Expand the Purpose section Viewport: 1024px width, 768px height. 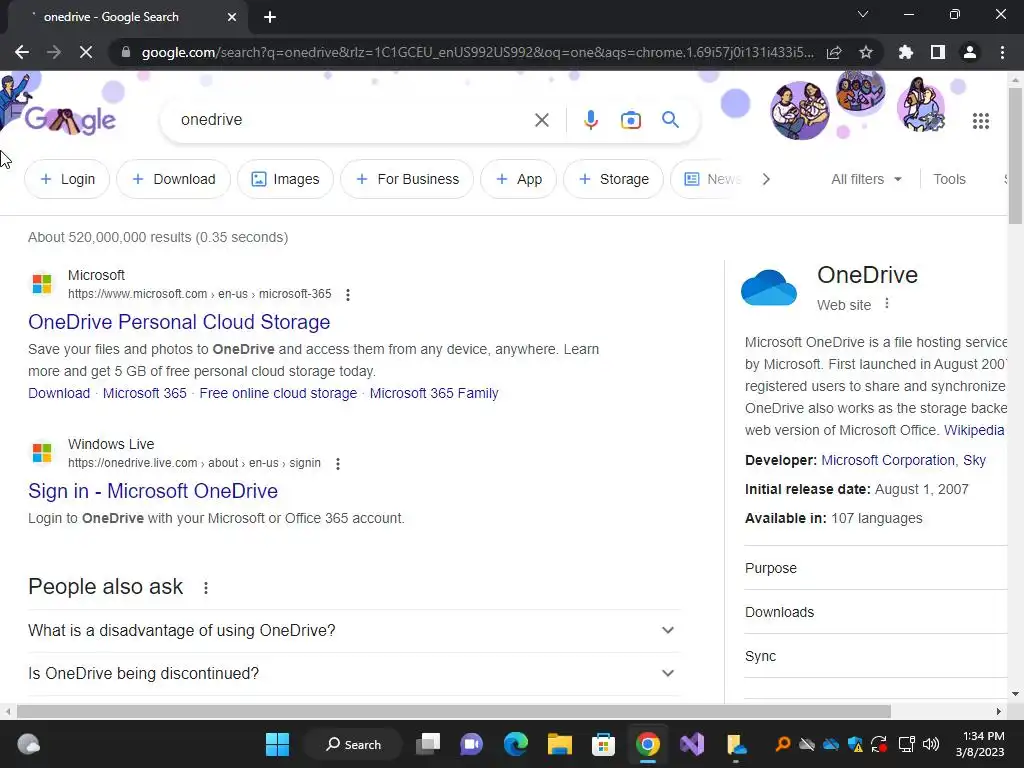point(876,568)
